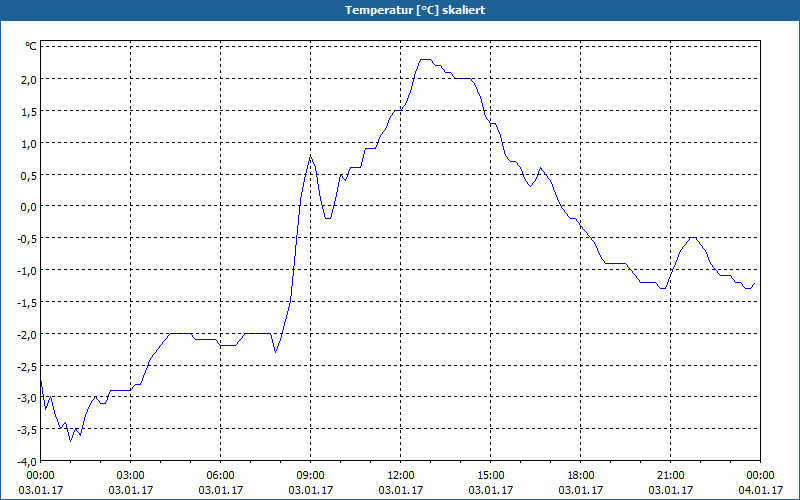Click the 03.01.17 date under 21:00

(x=670, y=490)
